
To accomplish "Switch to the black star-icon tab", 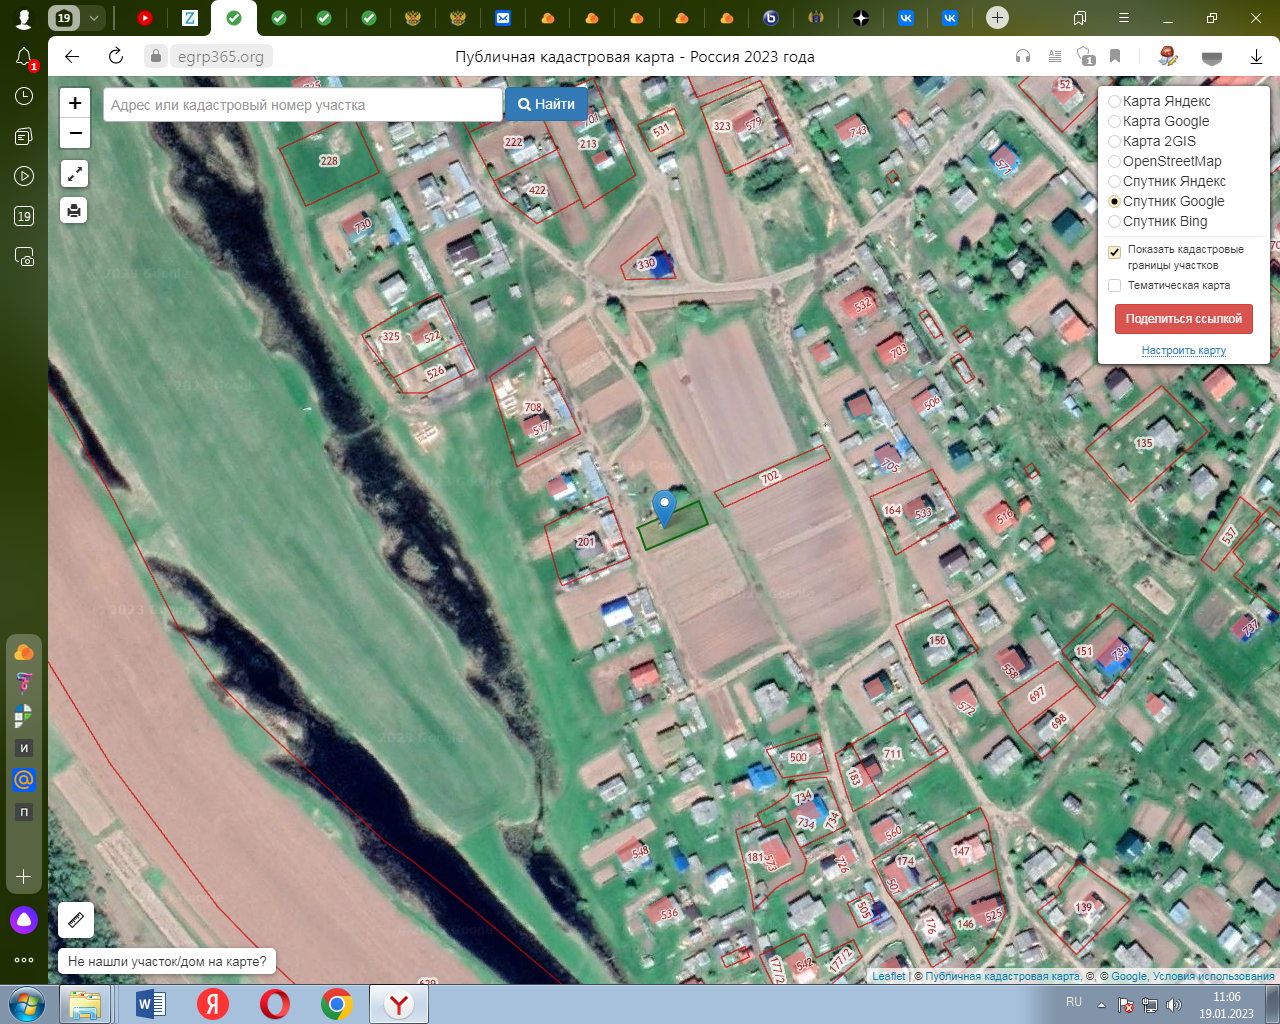I will (x=861, y=18).
